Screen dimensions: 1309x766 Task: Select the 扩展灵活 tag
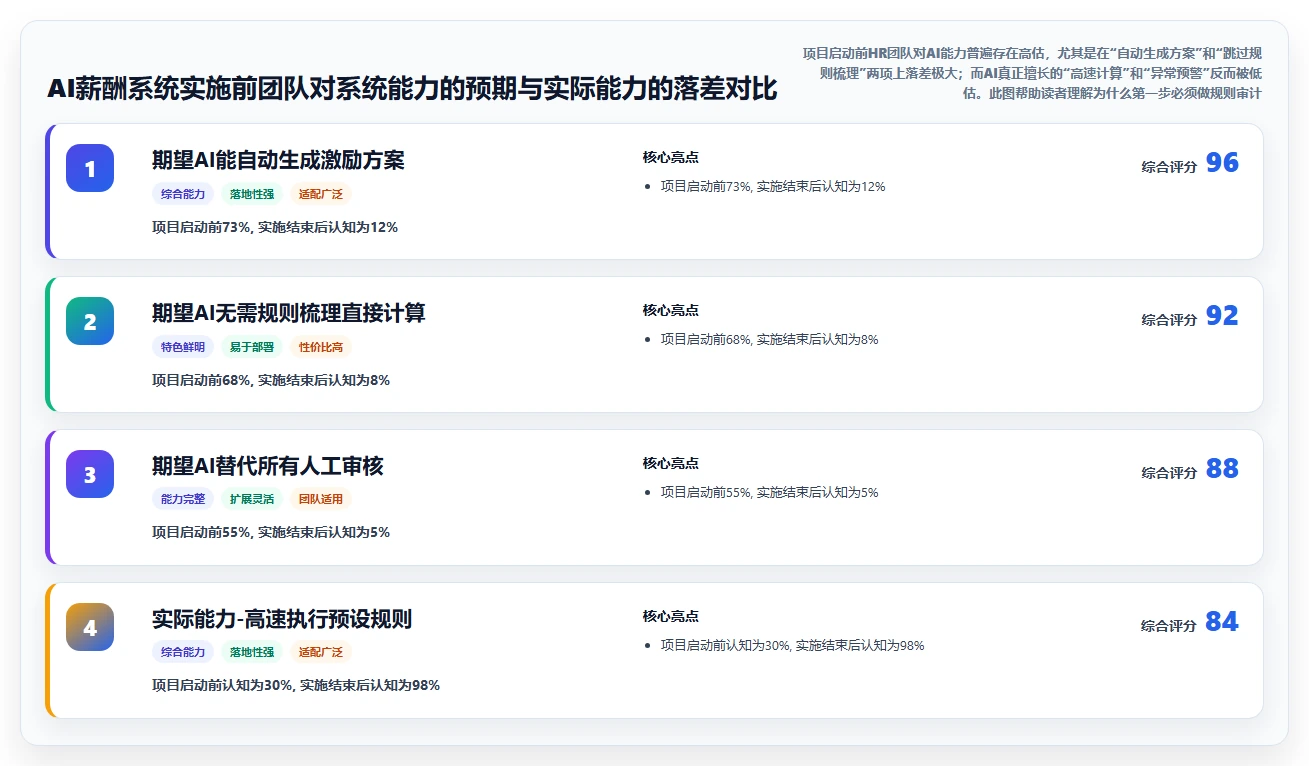pos(252,499)
